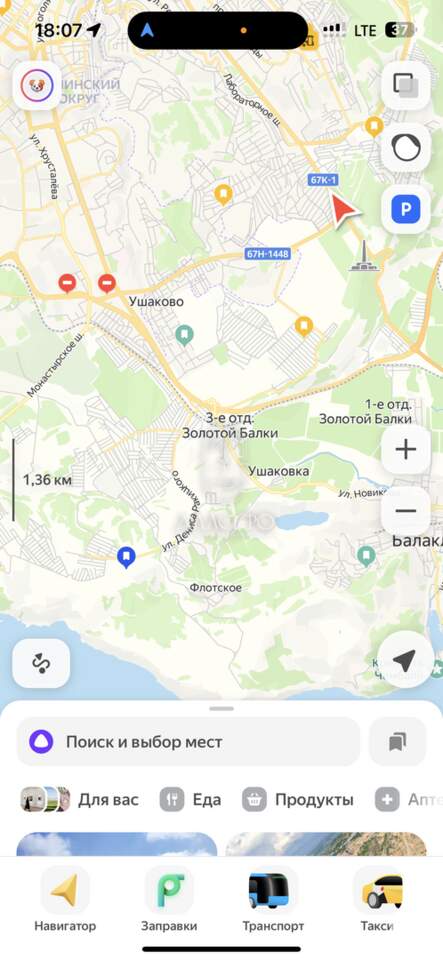
Task: Switch to the Навигатор tab
Action: tap(65, 899)
